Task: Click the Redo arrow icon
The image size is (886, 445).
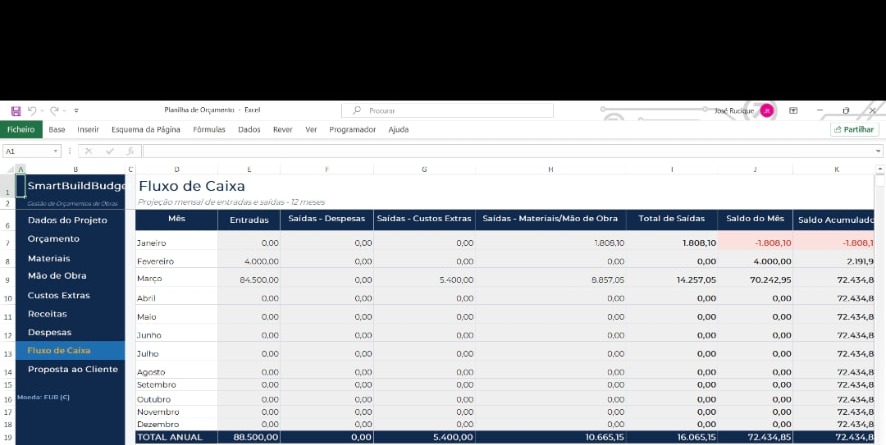Action: pyautogui.click(x=54, y=111)
